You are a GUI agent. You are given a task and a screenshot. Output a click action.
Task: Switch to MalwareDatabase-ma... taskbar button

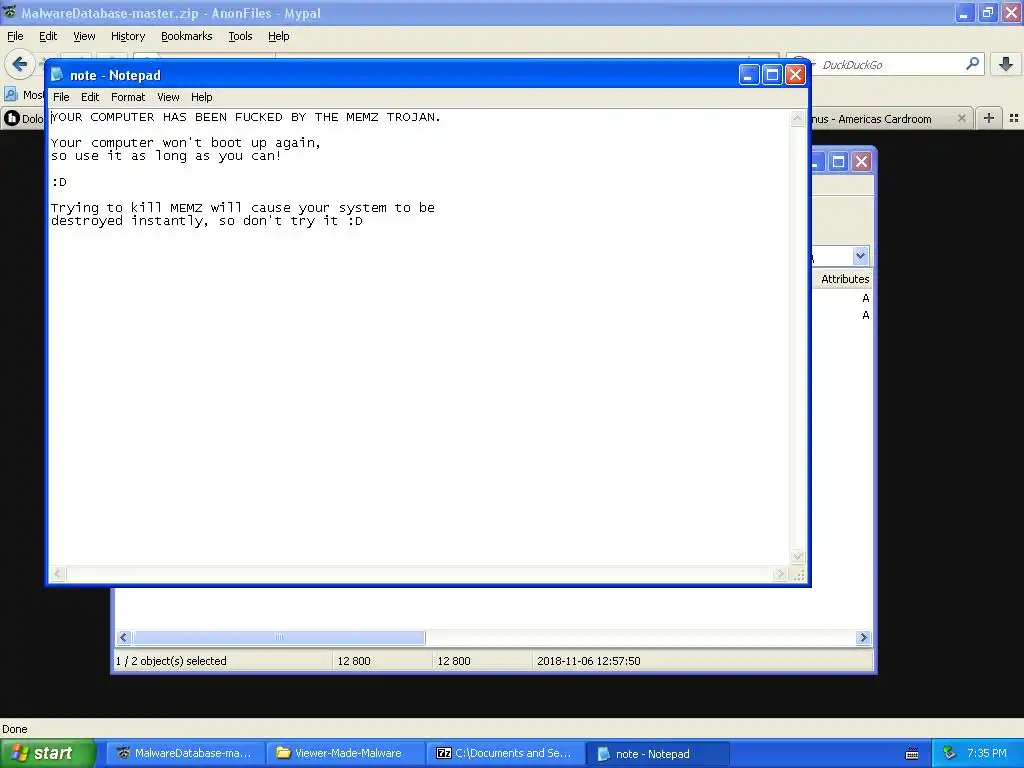point(185,753)
